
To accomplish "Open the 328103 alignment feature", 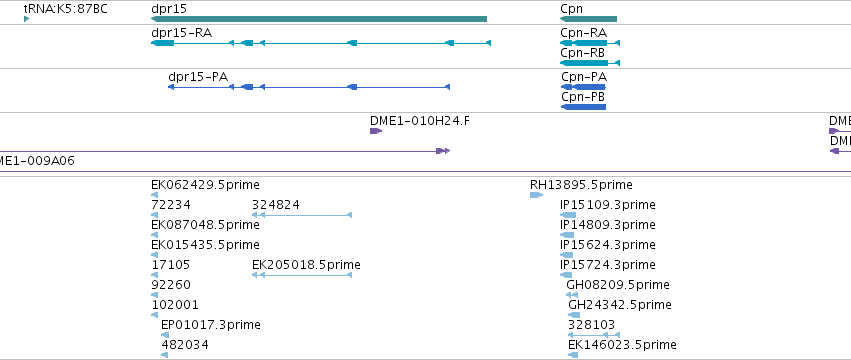I will 594,335.
